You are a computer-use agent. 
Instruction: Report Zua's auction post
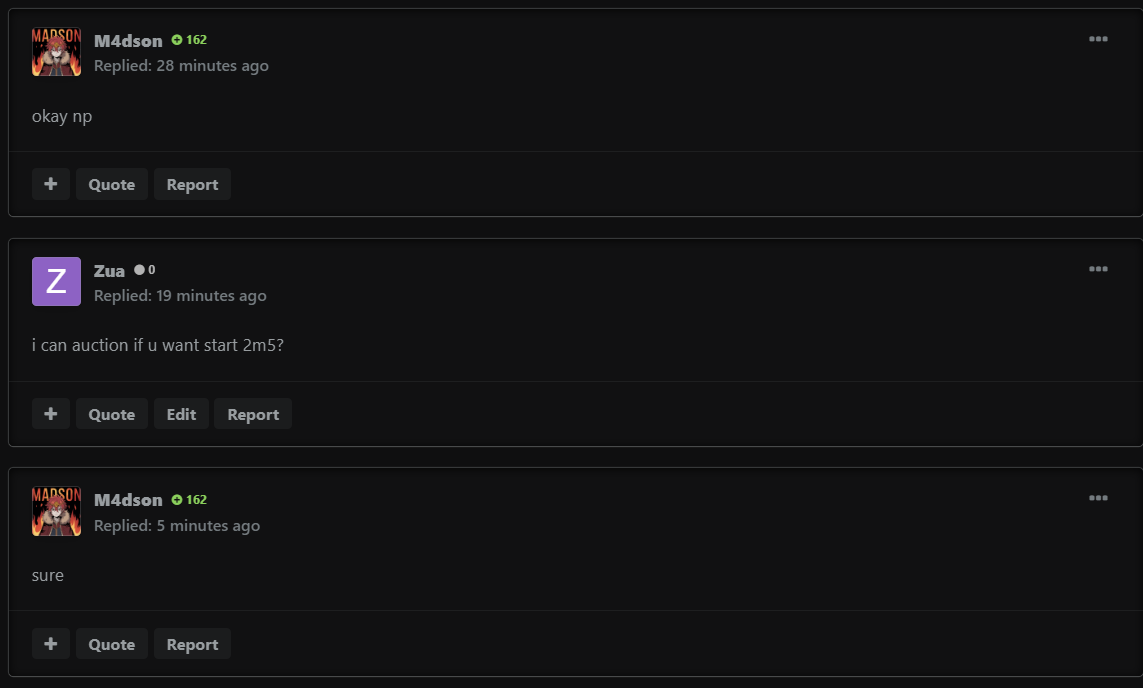click(x=253, y=414)
